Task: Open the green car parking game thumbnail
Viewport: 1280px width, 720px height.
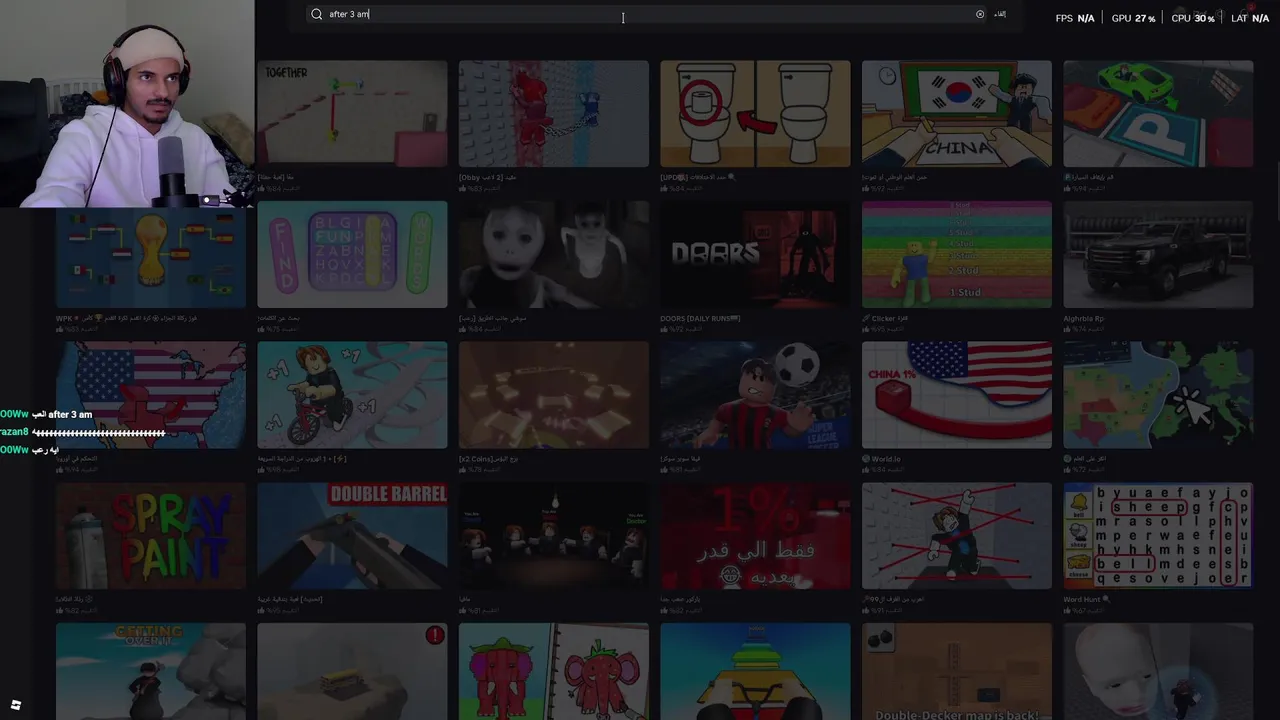Action: click(x=1158, y=113)
